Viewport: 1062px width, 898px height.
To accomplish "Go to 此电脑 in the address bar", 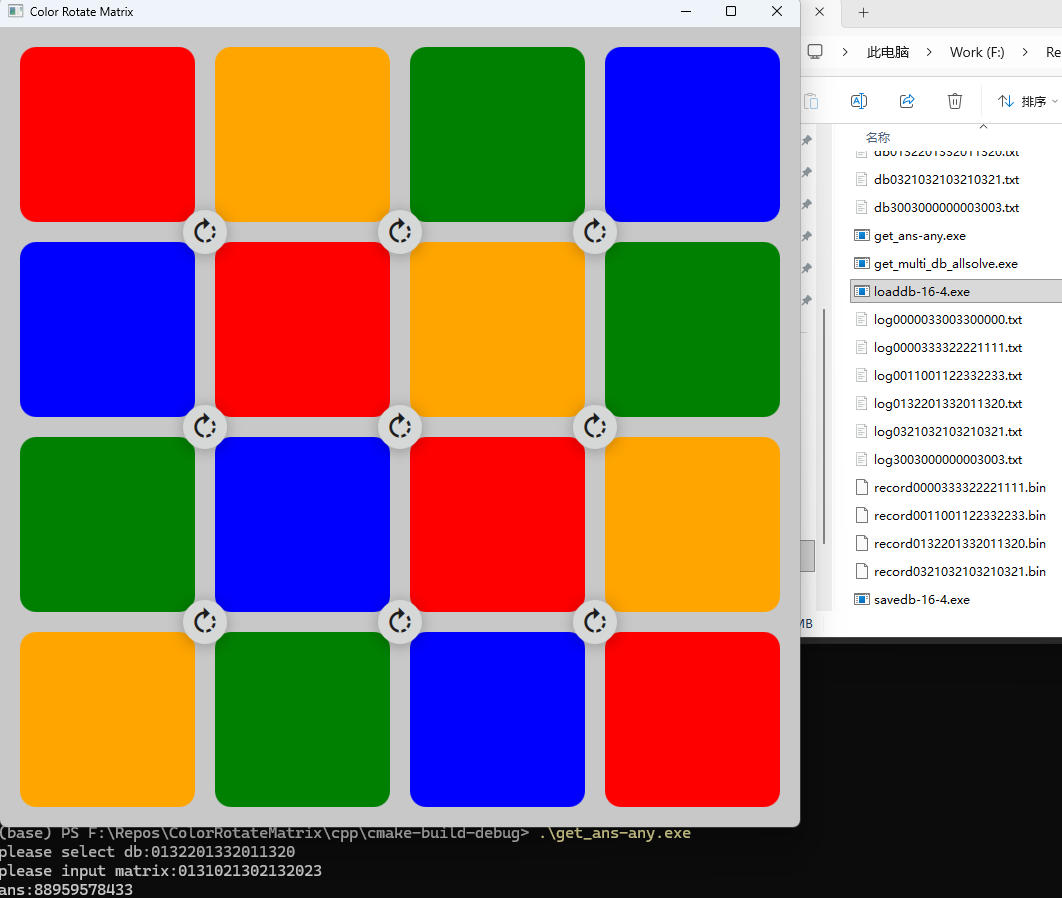I will pos(888,52).
